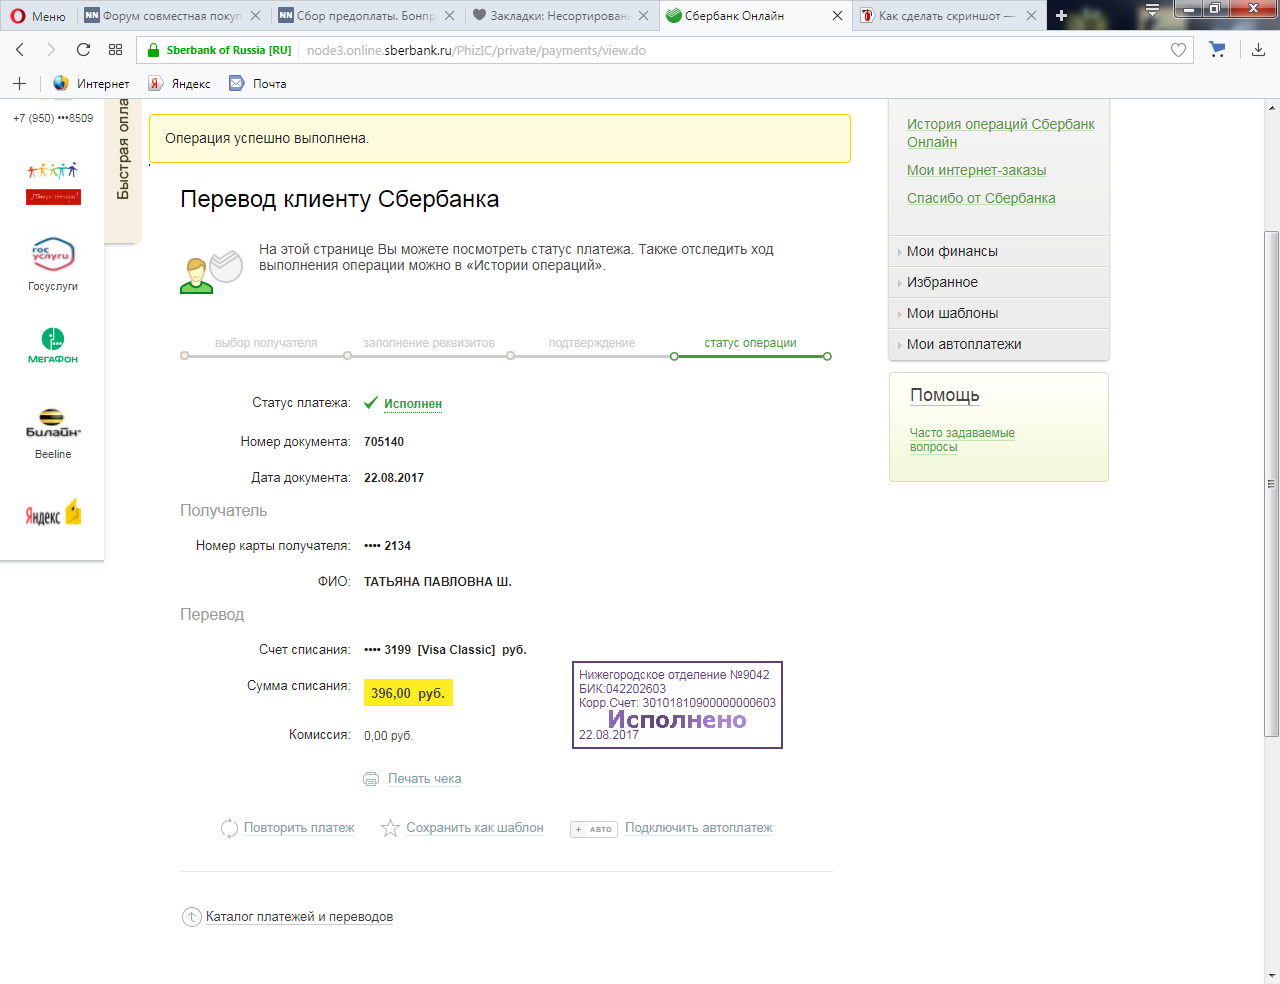Click the scrollbar down arrow

[1272, 975]
